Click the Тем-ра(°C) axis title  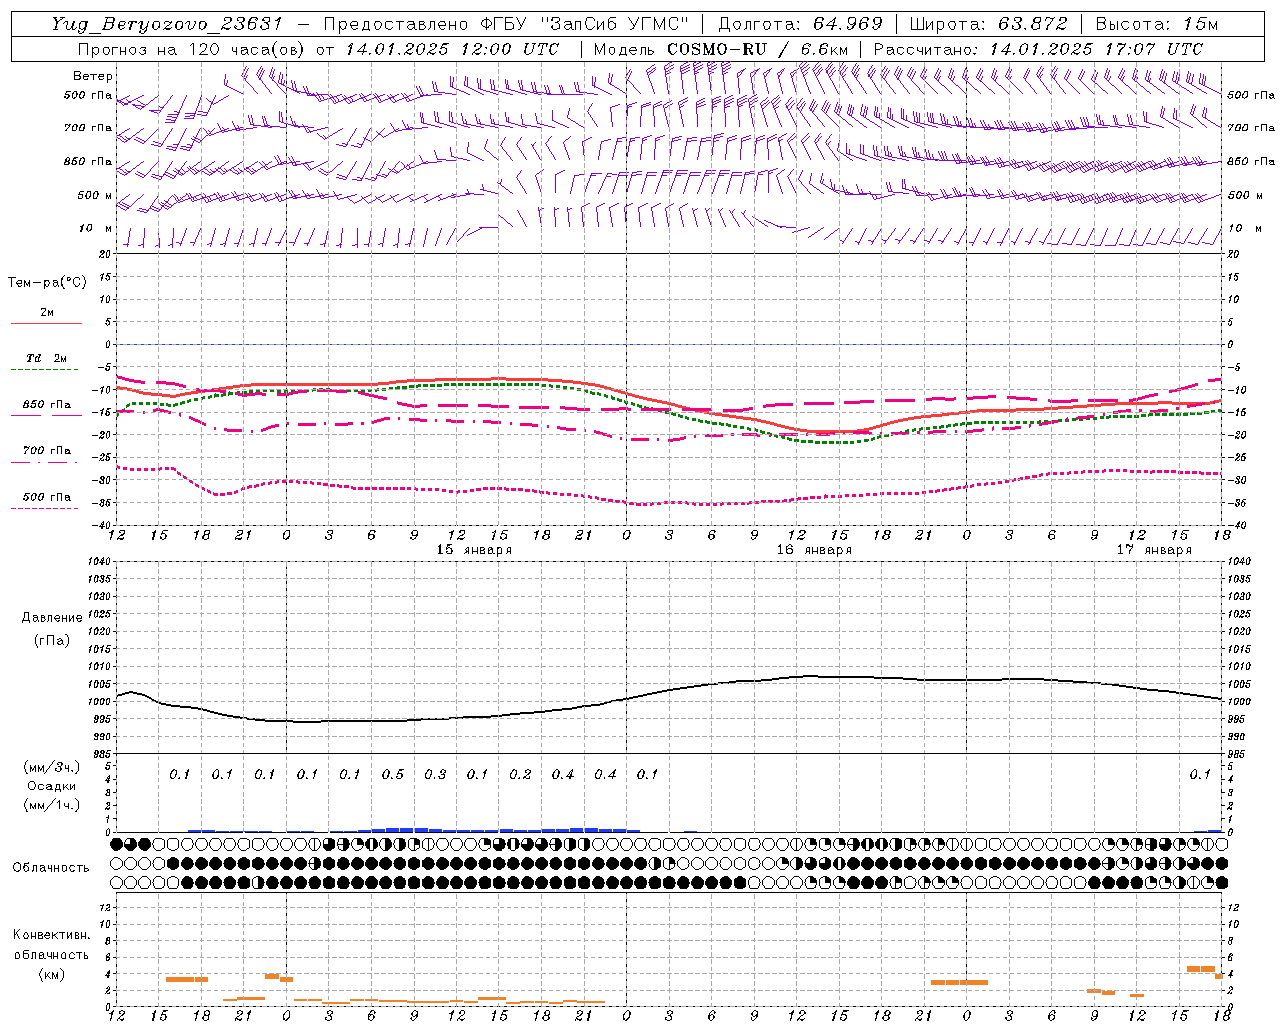pyautogui.click(x=47, y=283)
